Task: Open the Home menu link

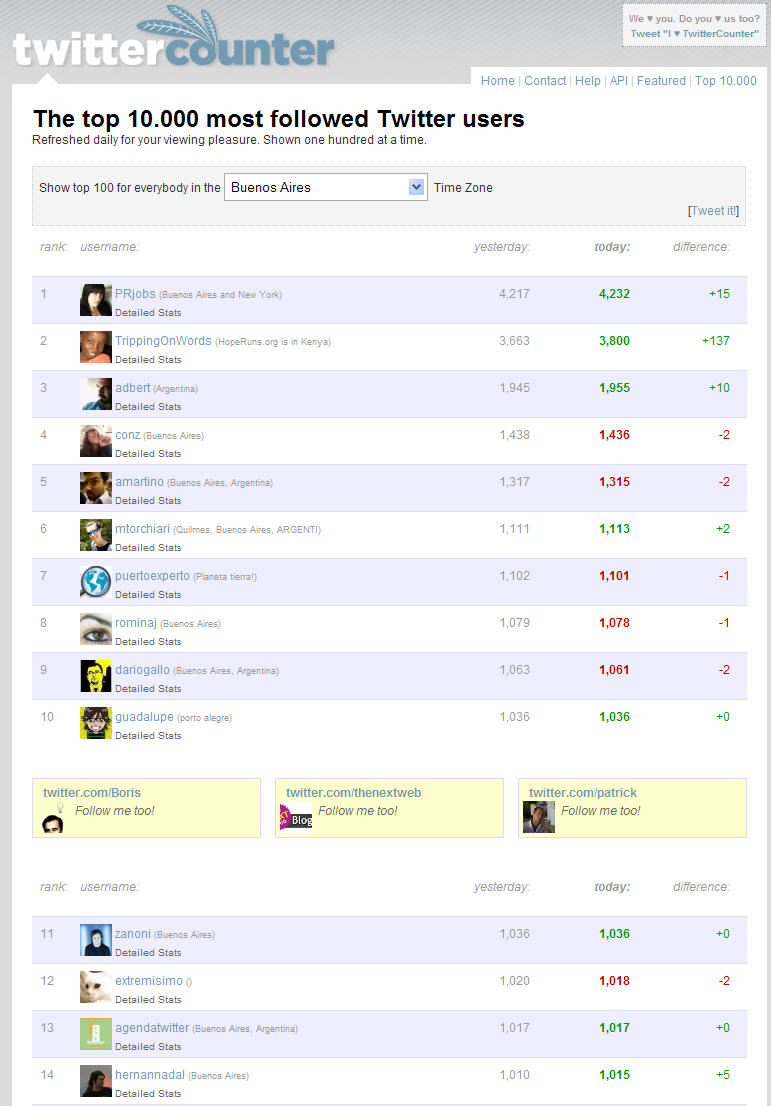Action: pos(498,81)
